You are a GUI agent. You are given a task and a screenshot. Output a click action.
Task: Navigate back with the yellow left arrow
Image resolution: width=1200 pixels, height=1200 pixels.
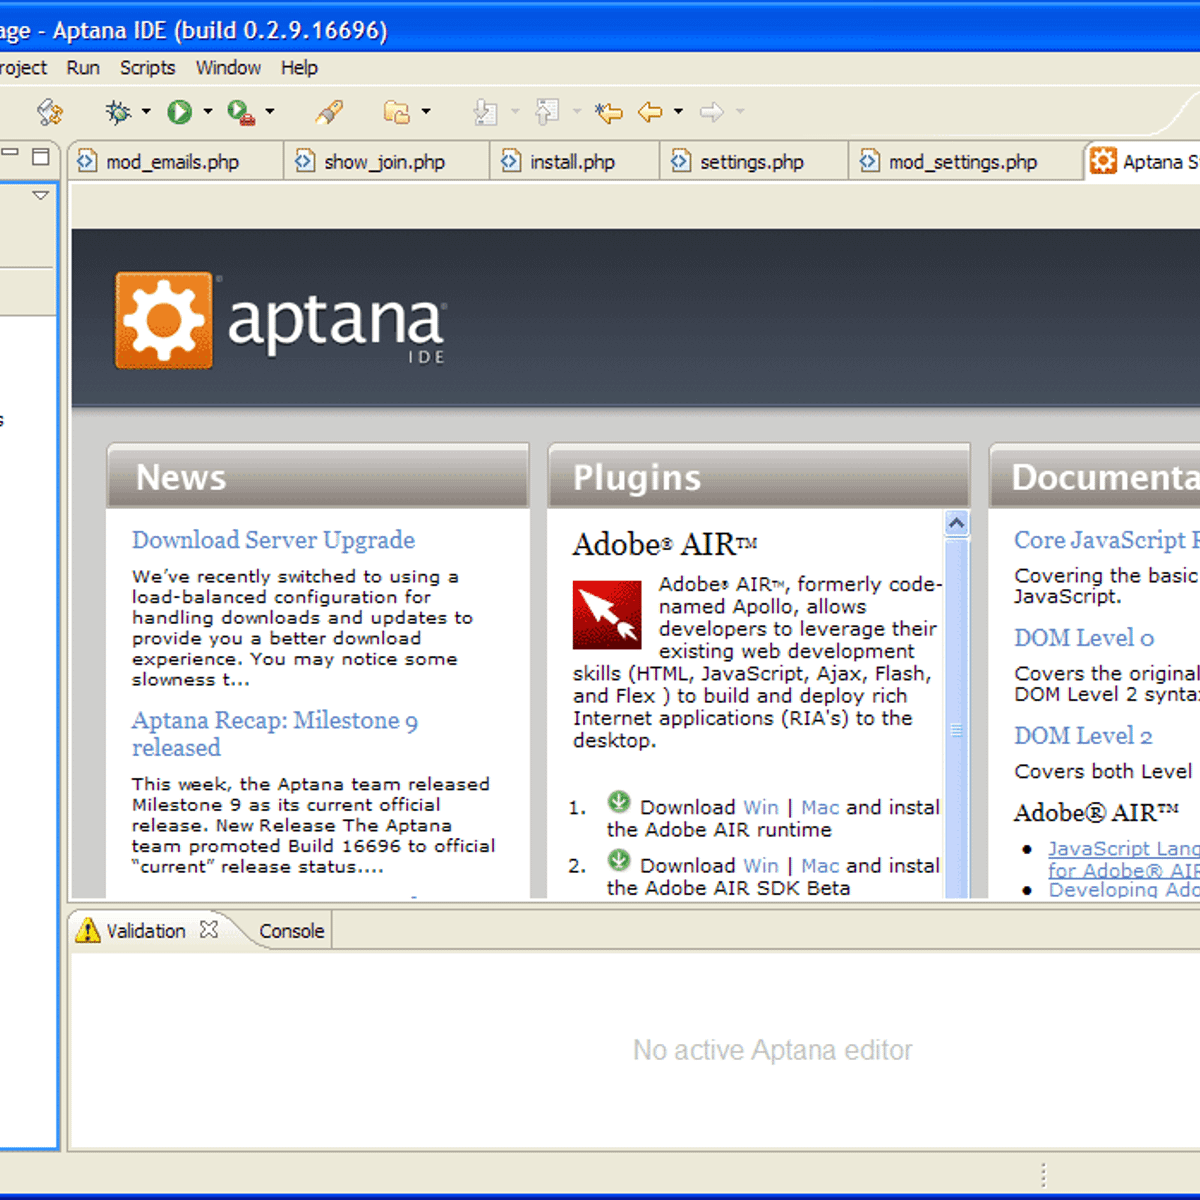[650, 112]
